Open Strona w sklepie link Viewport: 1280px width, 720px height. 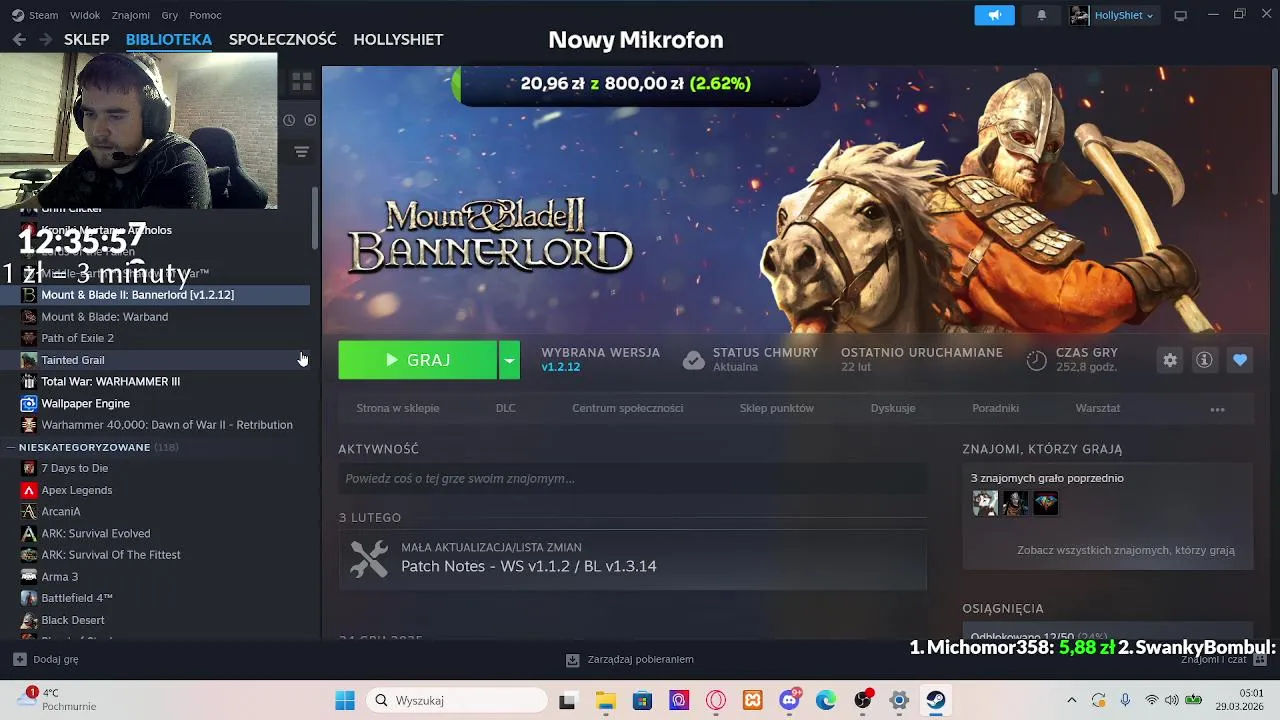pos(398,408)
